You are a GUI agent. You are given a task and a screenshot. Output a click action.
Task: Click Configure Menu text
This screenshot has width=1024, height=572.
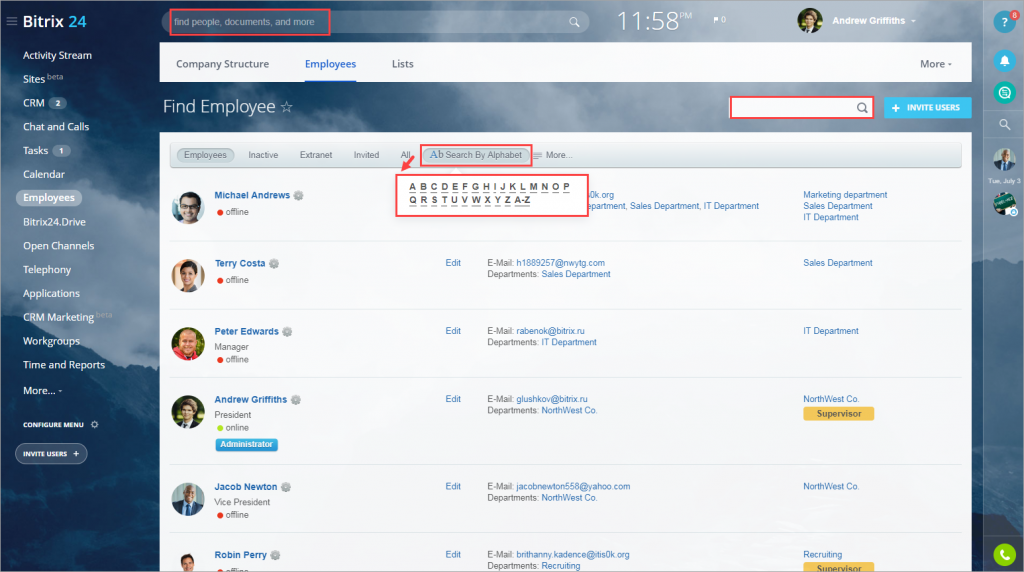coord(54,424)
